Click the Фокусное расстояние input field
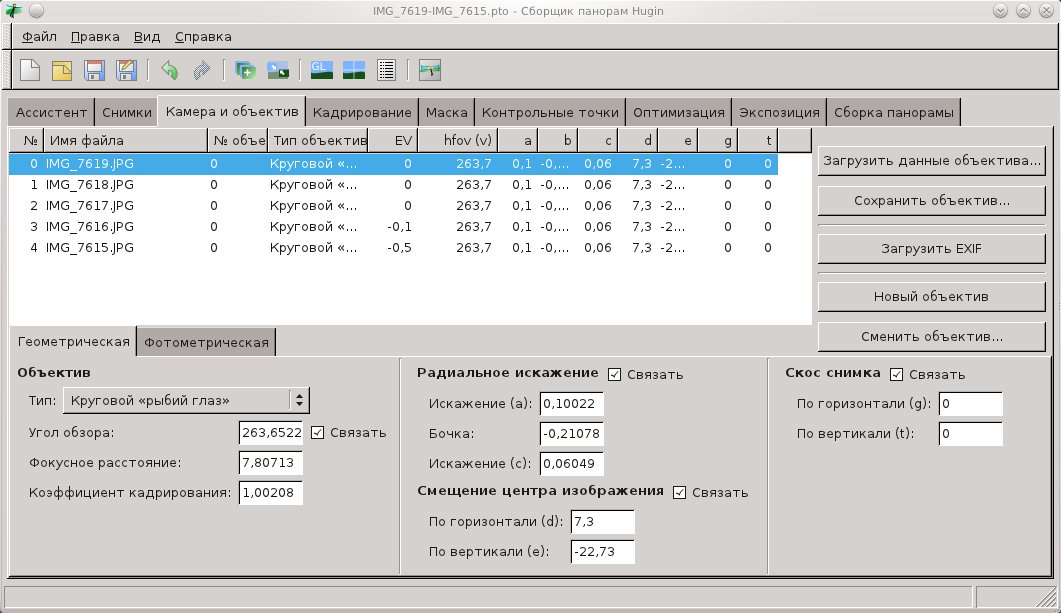This screenshot has height=613, width=1061. pos(271,463)
